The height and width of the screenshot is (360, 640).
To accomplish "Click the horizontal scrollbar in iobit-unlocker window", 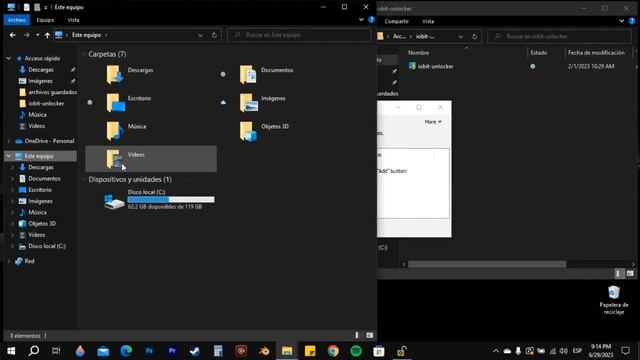I will coord(487,264).
